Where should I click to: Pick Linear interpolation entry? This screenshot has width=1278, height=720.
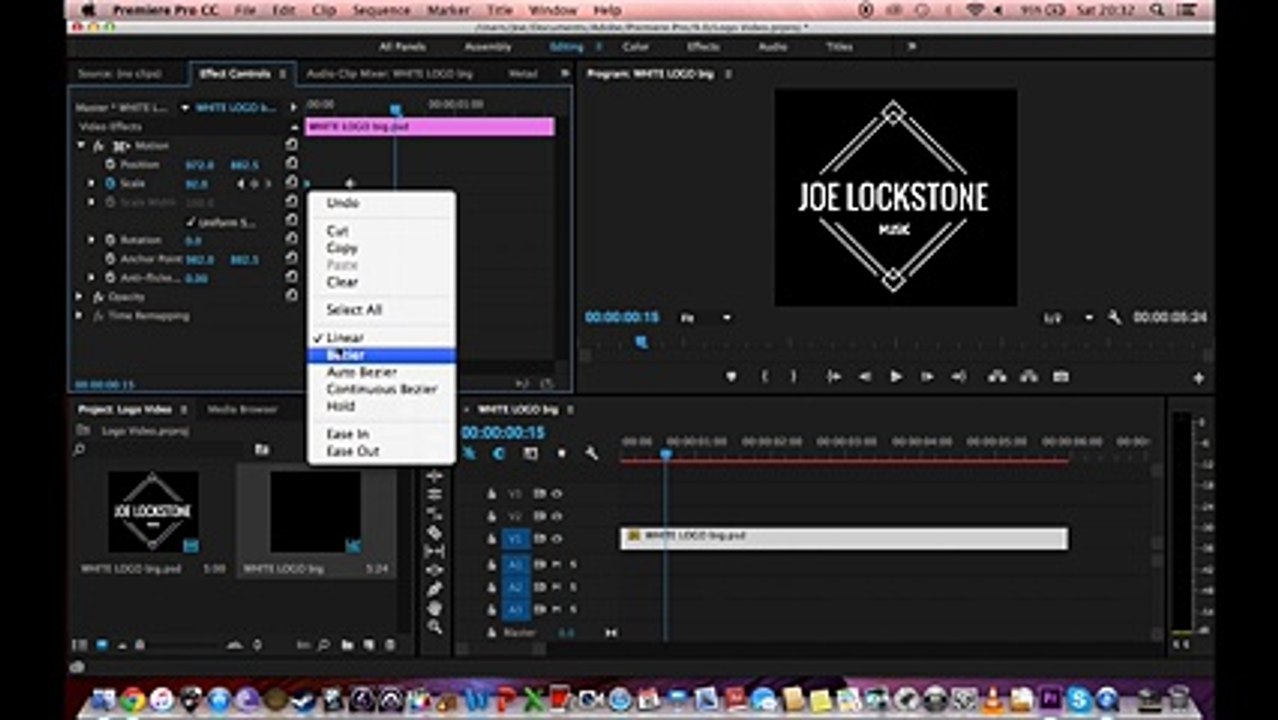point(381,338)
